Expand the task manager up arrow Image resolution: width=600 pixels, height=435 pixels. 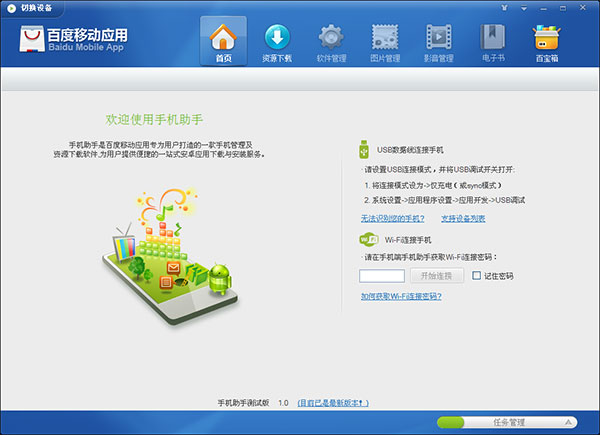tap(568, 422)
